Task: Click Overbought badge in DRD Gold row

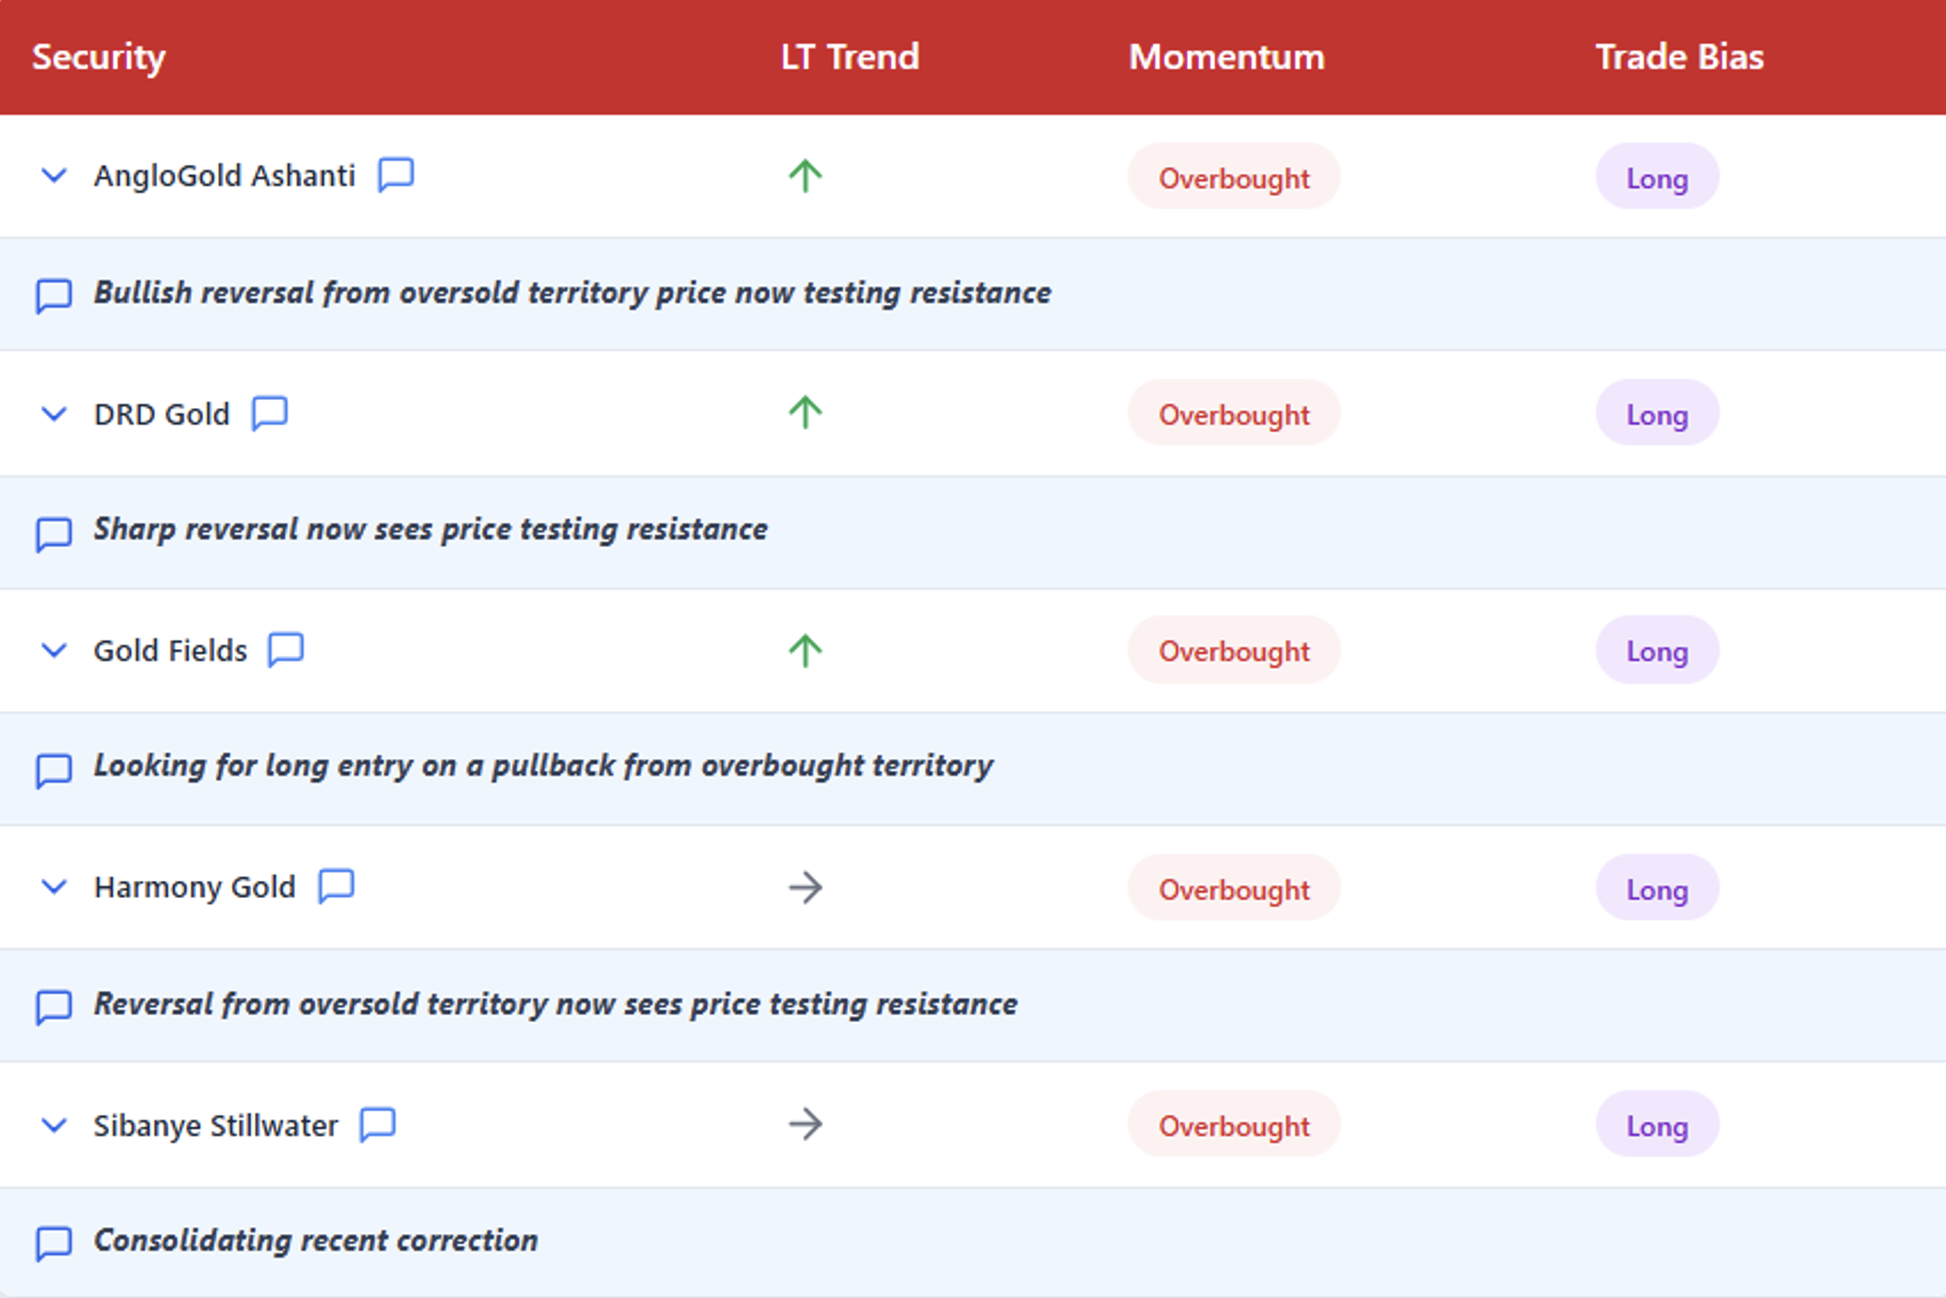Action: coord(1233,414)
